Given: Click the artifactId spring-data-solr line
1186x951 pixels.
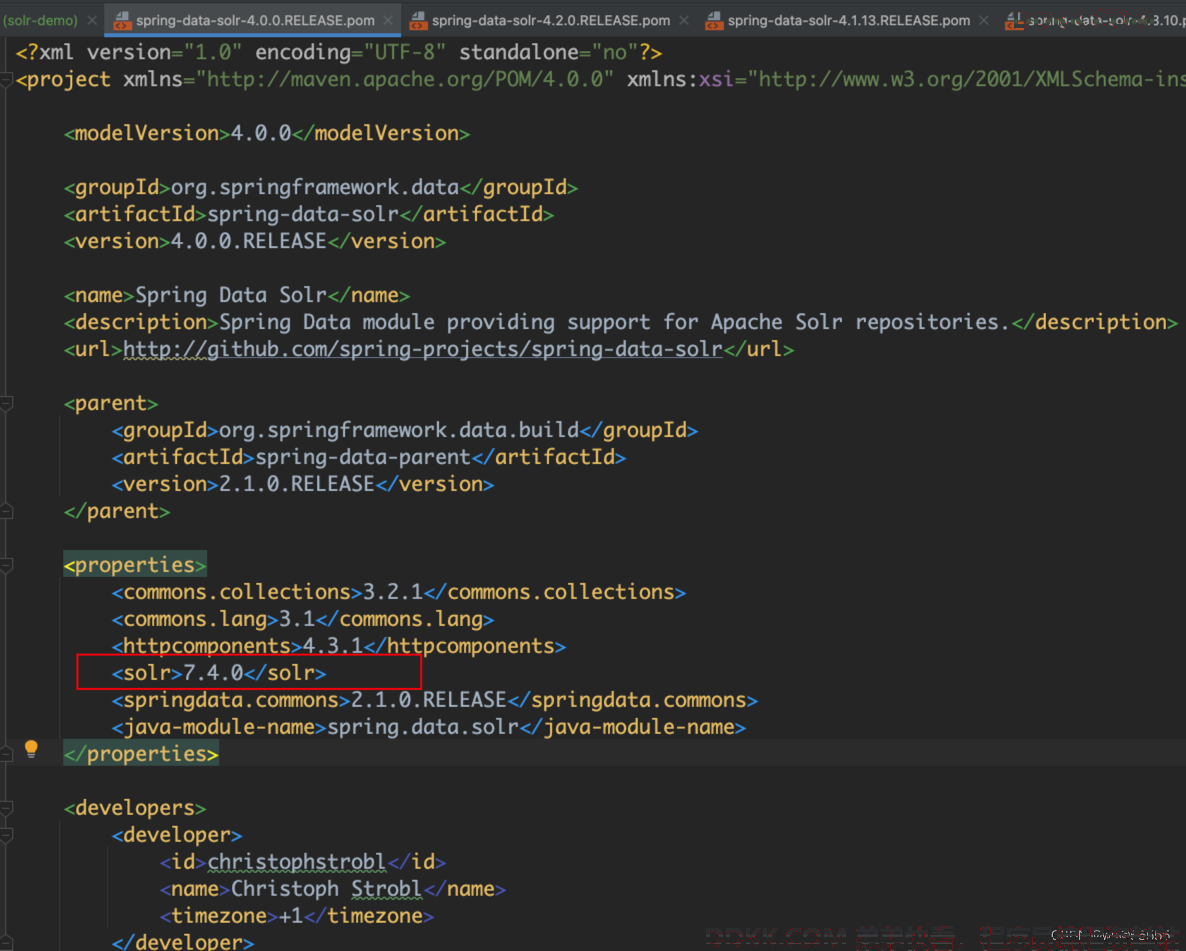Looking at the screenshot, I should (x=309, y=215).
